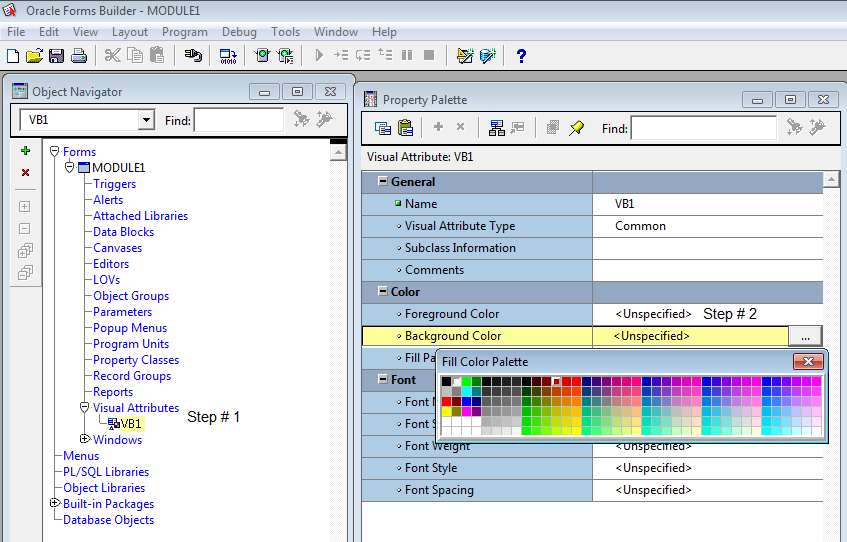The image size is (847, 542).
Task: Collapse the Color property group
Action: click(382, 292)
